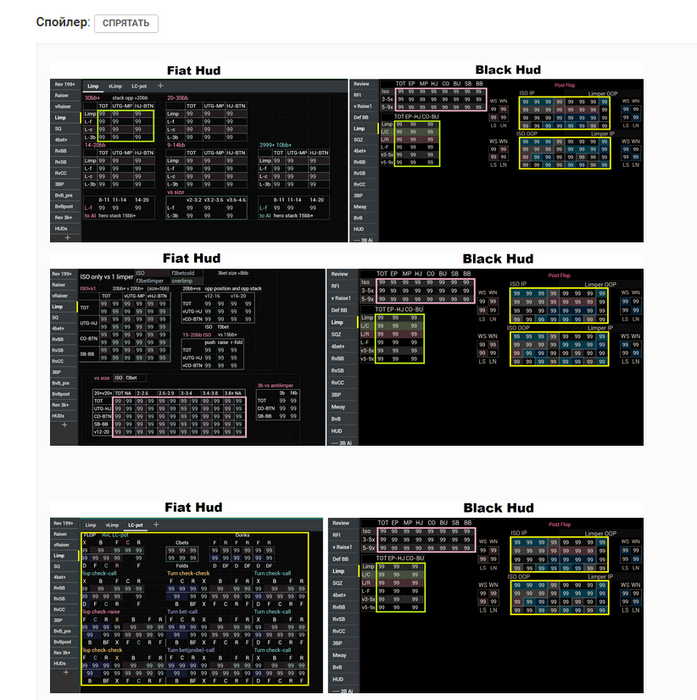Click the '9-14bb' stack label
Image resolution: width=697 pixels, height=700 pixels.
click(176, 145)
